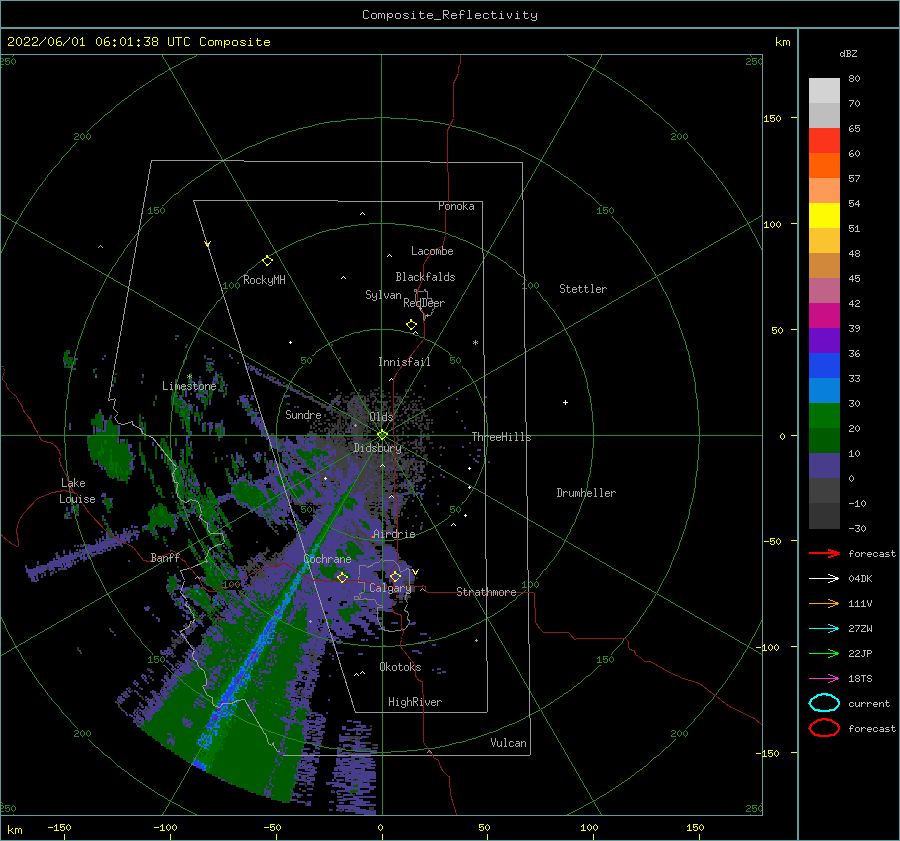Click the Calgary city label
Image resolution: width=900 pixels, height=841 pixels.
tap(390, 588)
